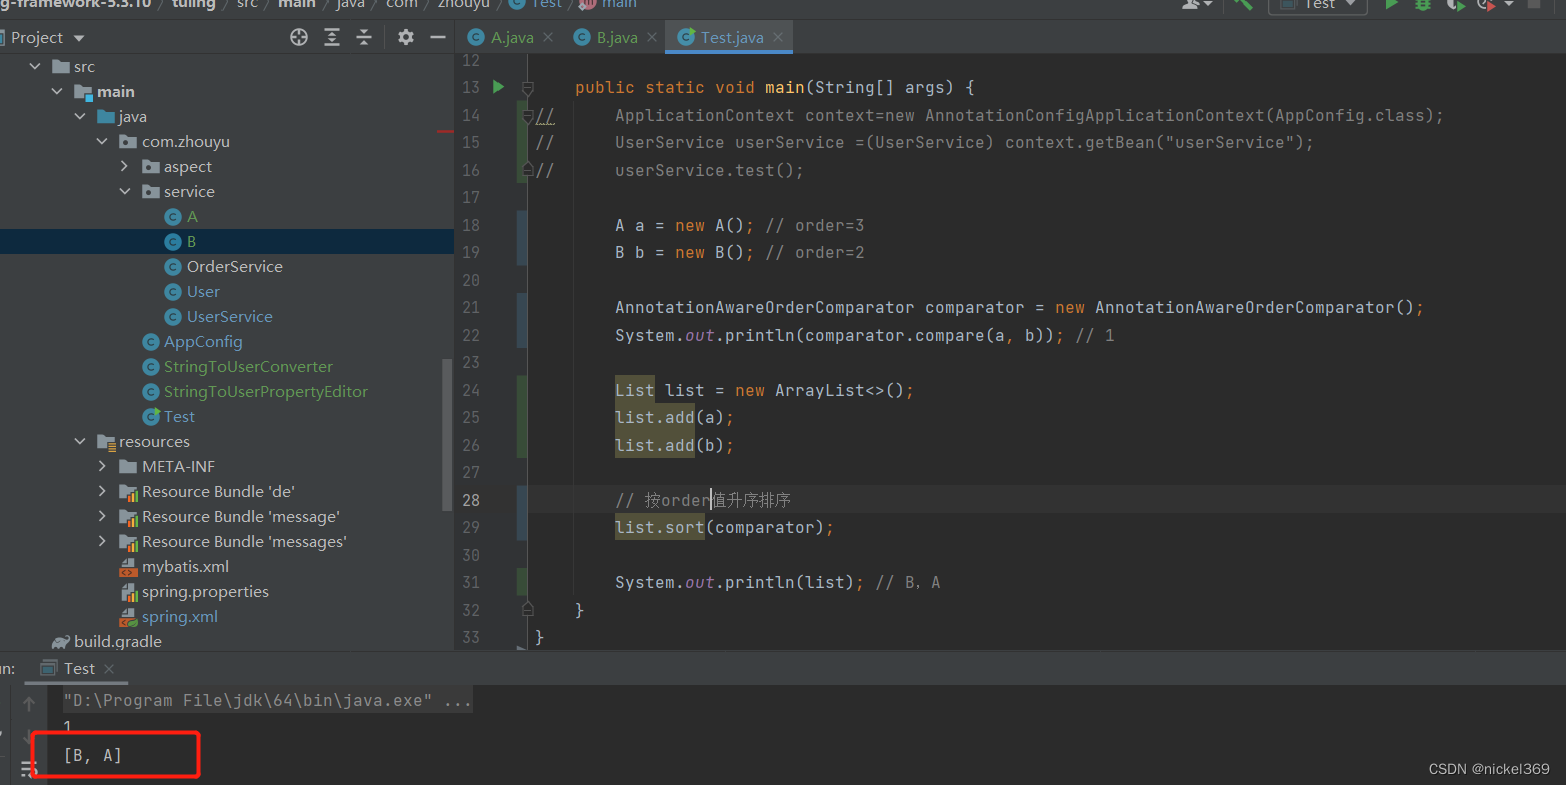Run with coverage icon in toolbar
The image size is (1566, 785).
point(1456,5)
